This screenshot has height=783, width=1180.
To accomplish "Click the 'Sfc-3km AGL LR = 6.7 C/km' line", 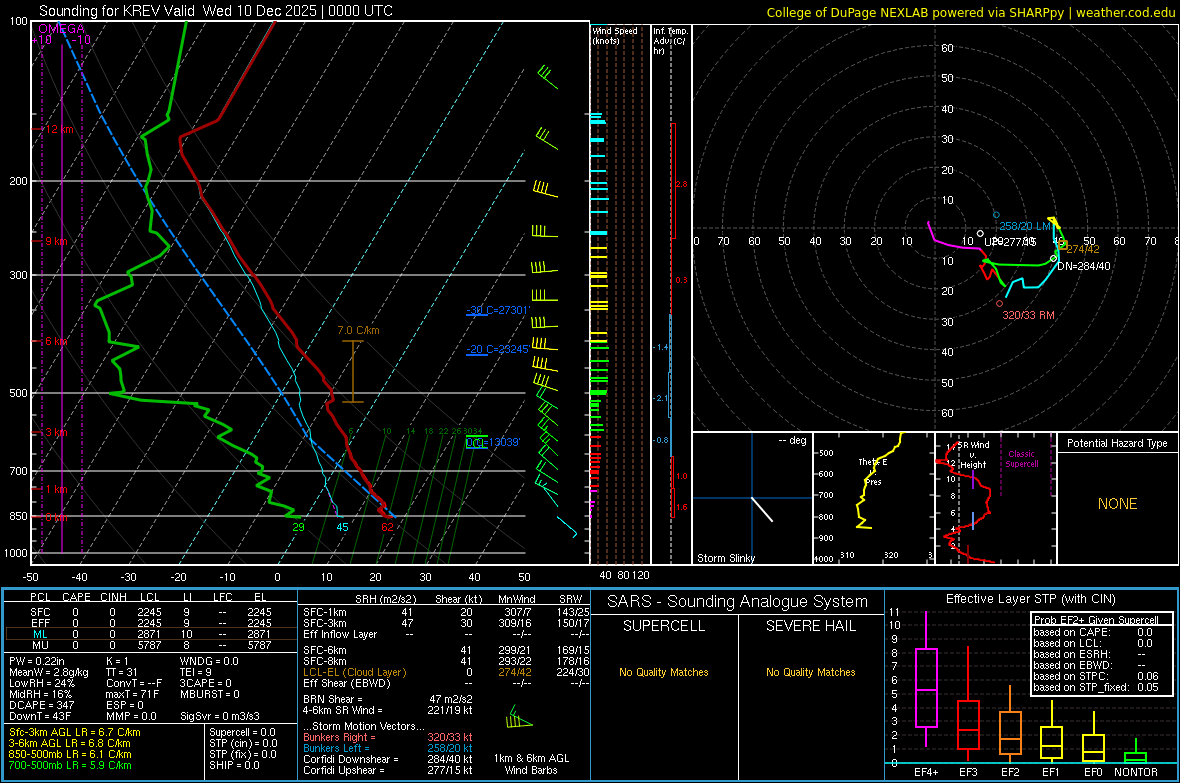I will pos(75,732).
